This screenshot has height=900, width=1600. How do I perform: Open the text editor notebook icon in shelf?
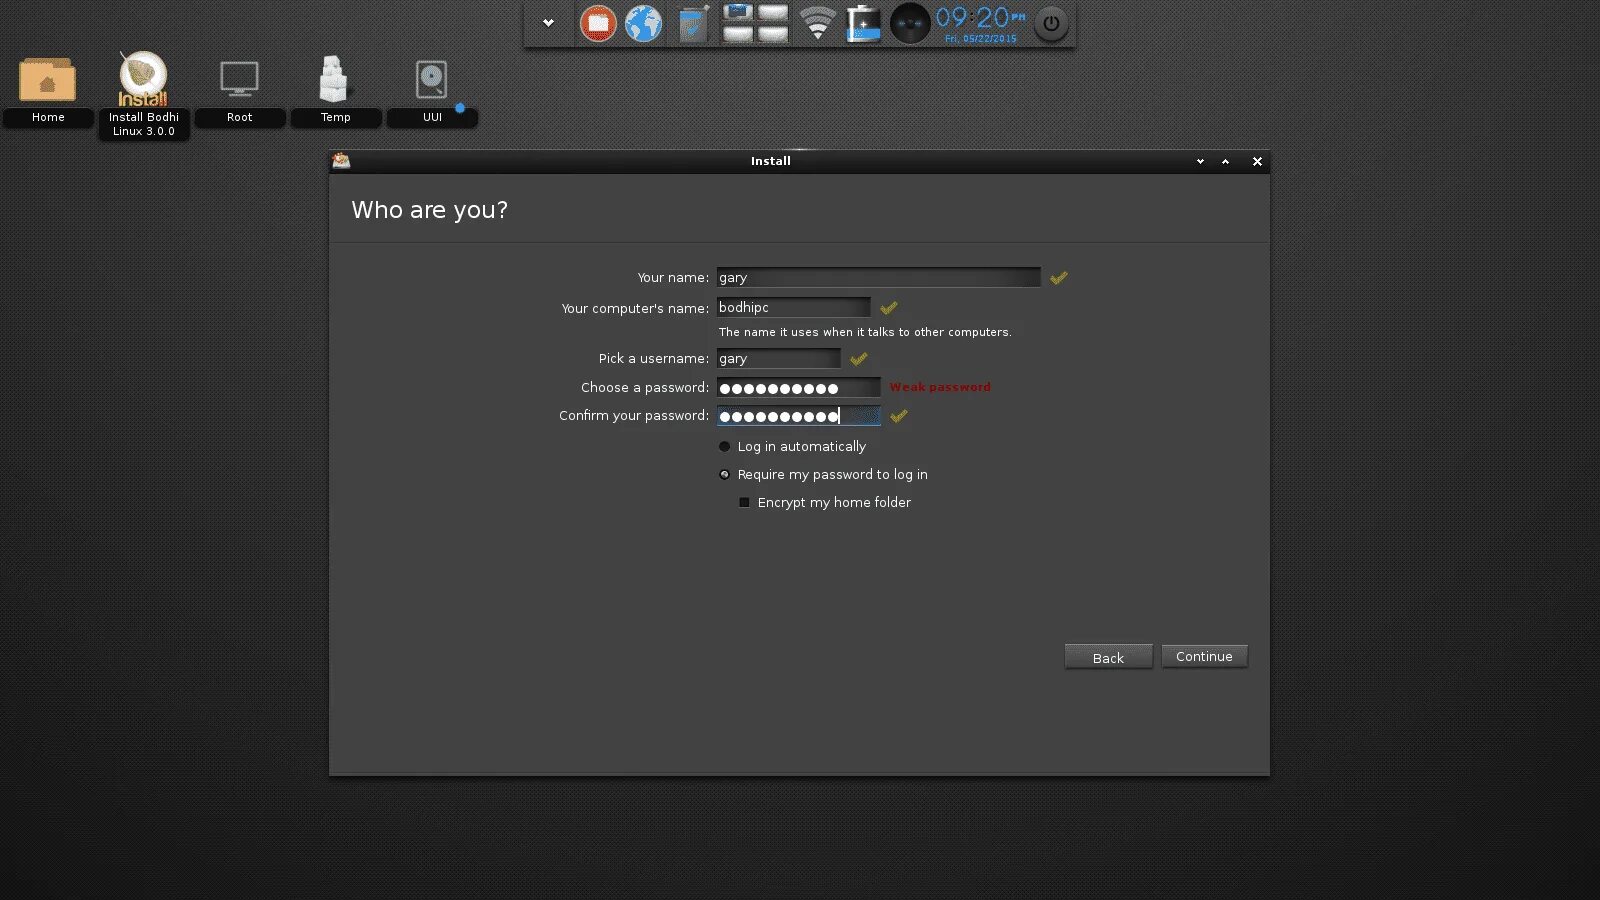(692, 23)
